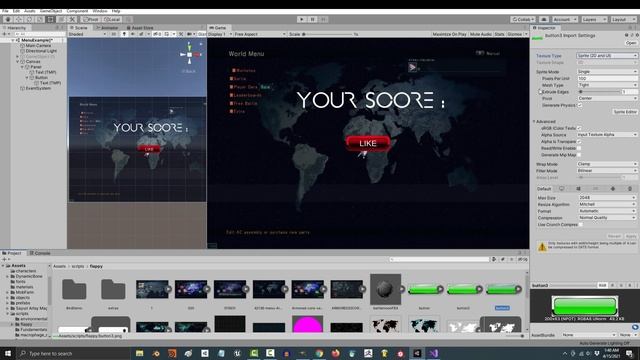Toggle Stats overlay in Game view
Image resolution: width=640 pixels, height=360 pixels.
pos(499,34)
